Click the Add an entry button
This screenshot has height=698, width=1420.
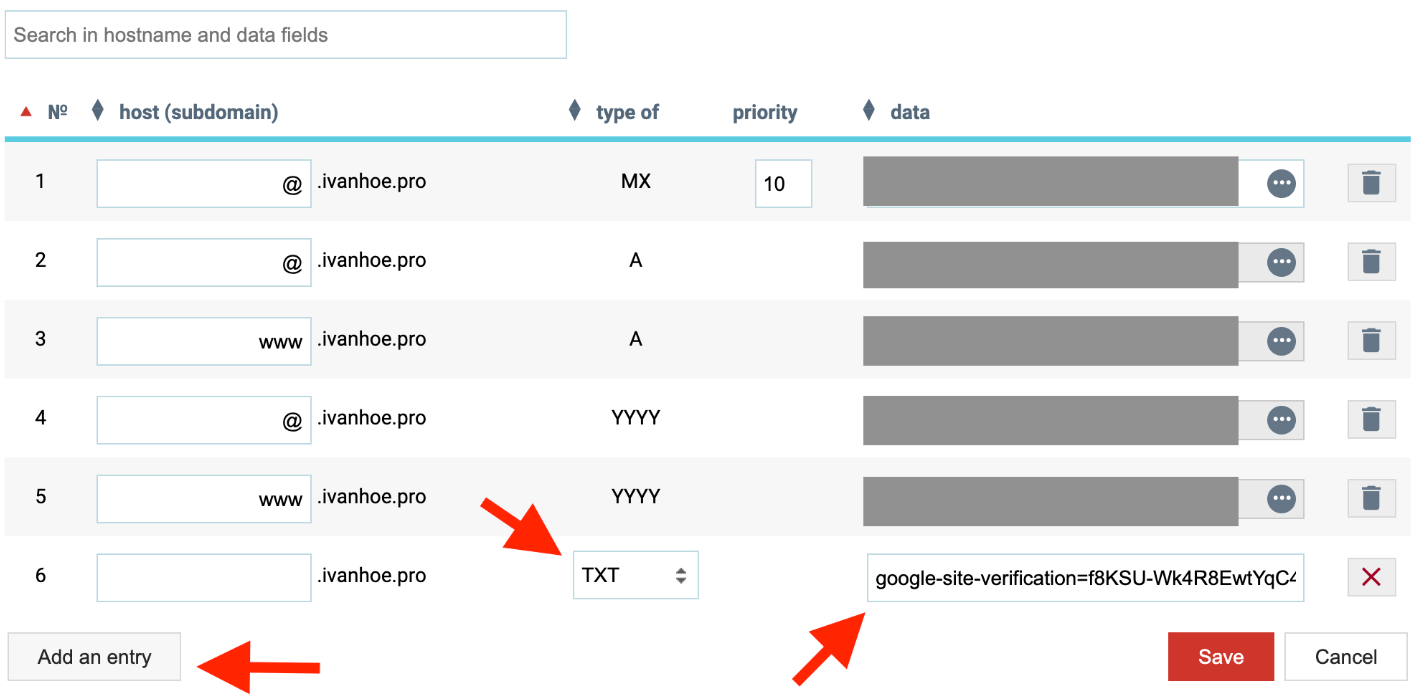point(94,657)
